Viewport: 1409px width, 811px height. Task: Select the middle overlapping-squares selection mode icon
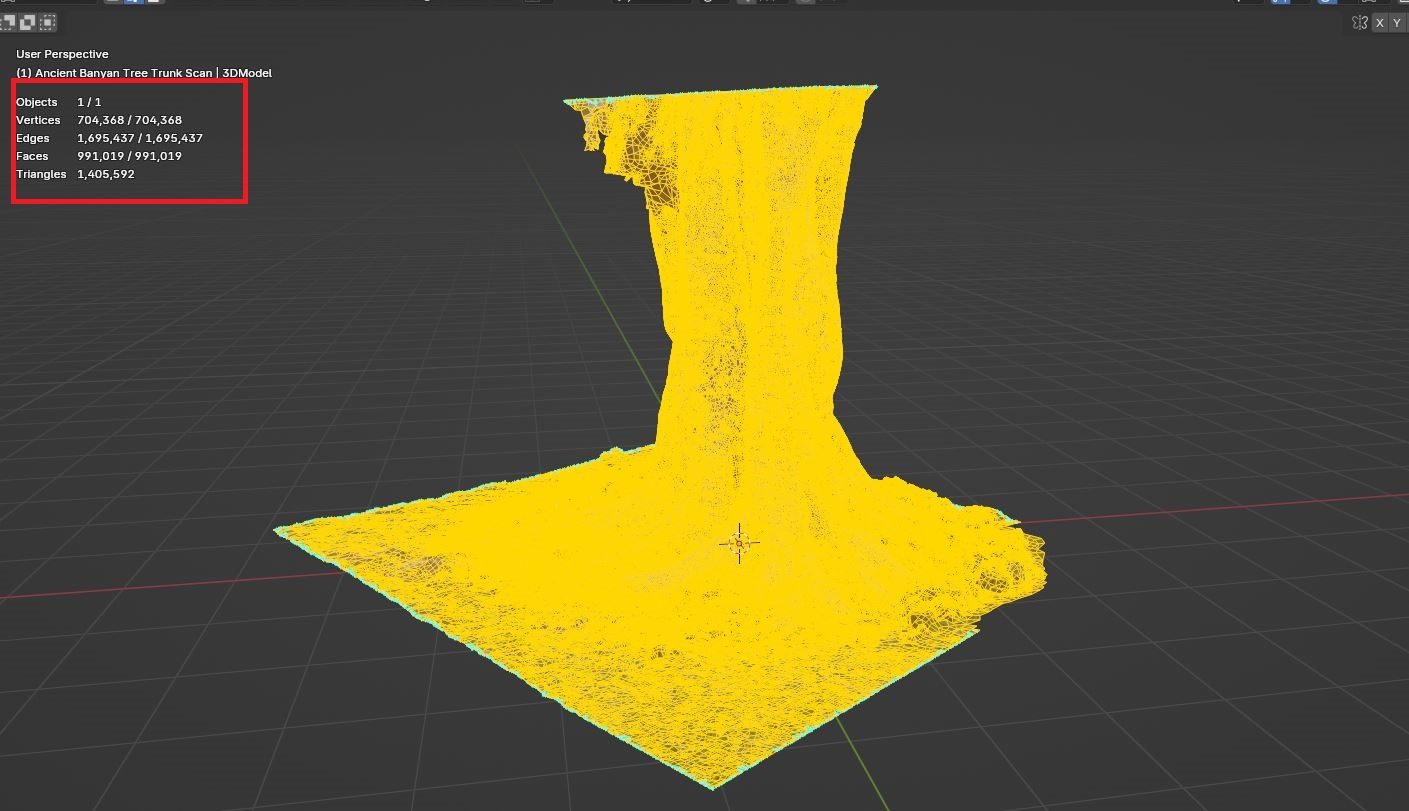click(x=28, y=21)
